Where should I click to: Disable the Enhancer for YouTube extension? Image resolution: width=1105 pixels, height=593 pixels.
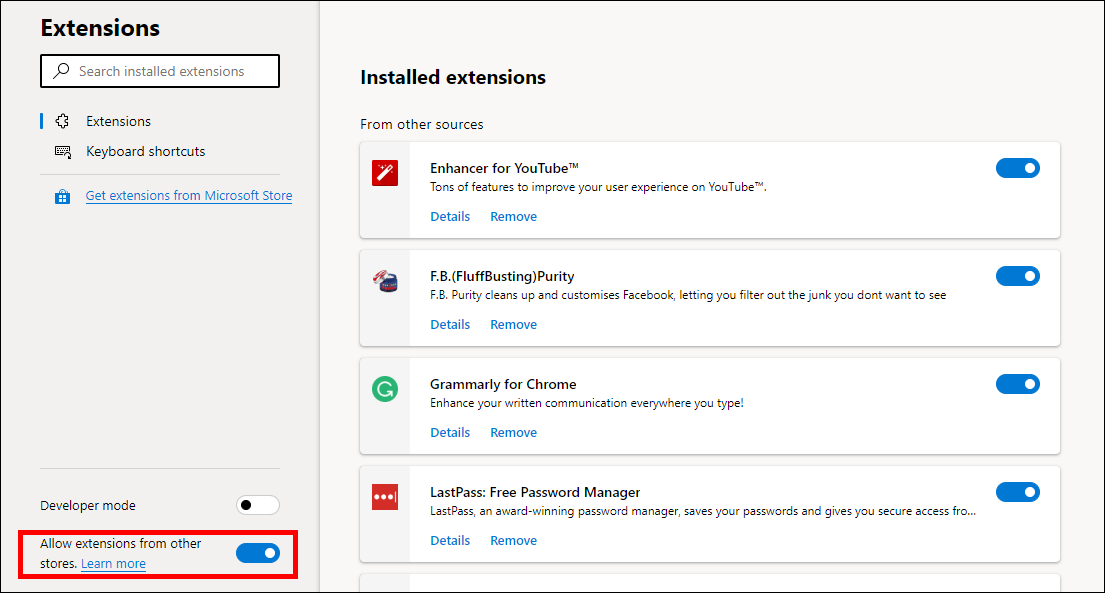pos(1018,168)
